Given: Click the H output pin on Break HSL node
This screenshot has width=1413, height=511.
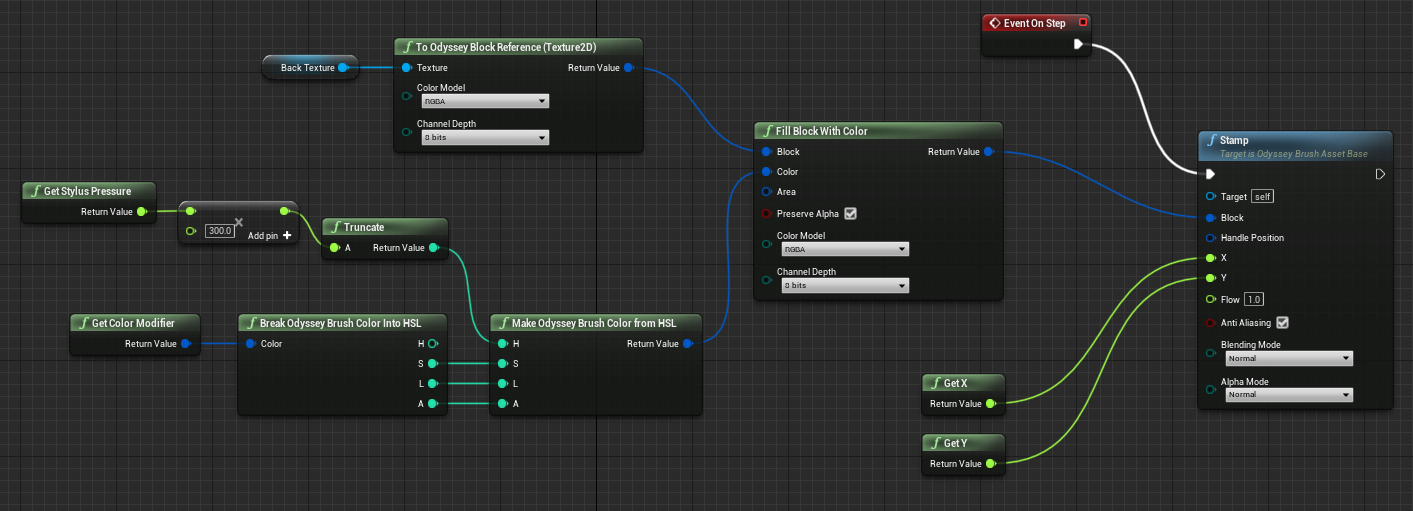Looking at the screenshot, I should point(433,344).
